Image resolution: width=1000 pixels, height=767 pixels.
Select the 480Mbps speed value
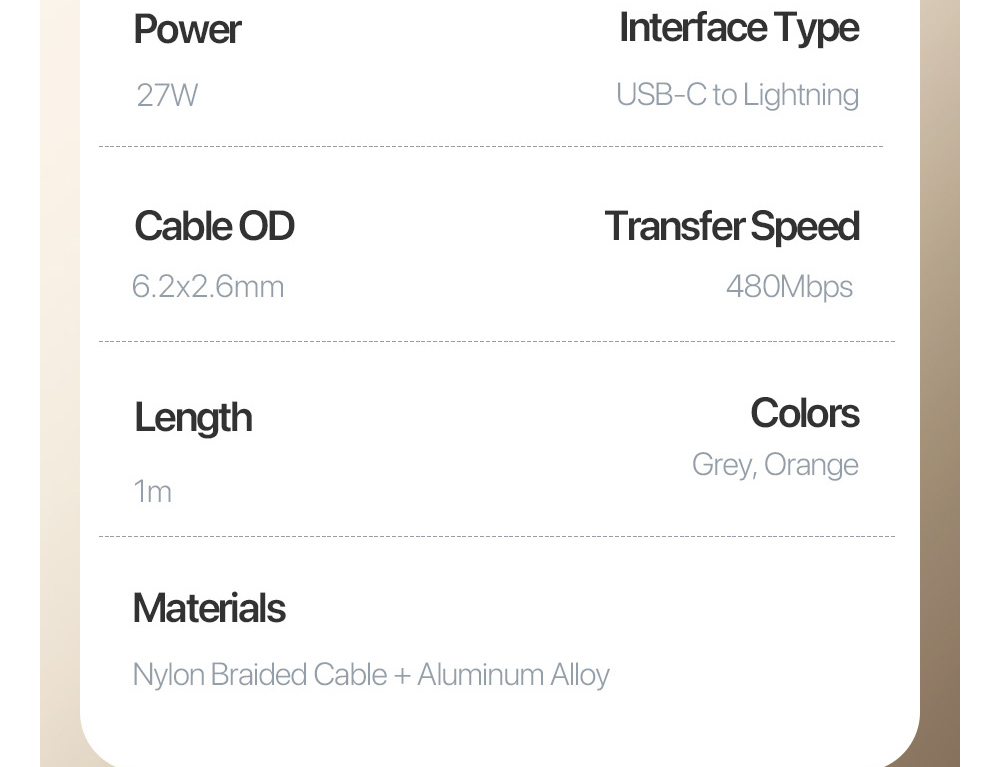pos(789,287)
